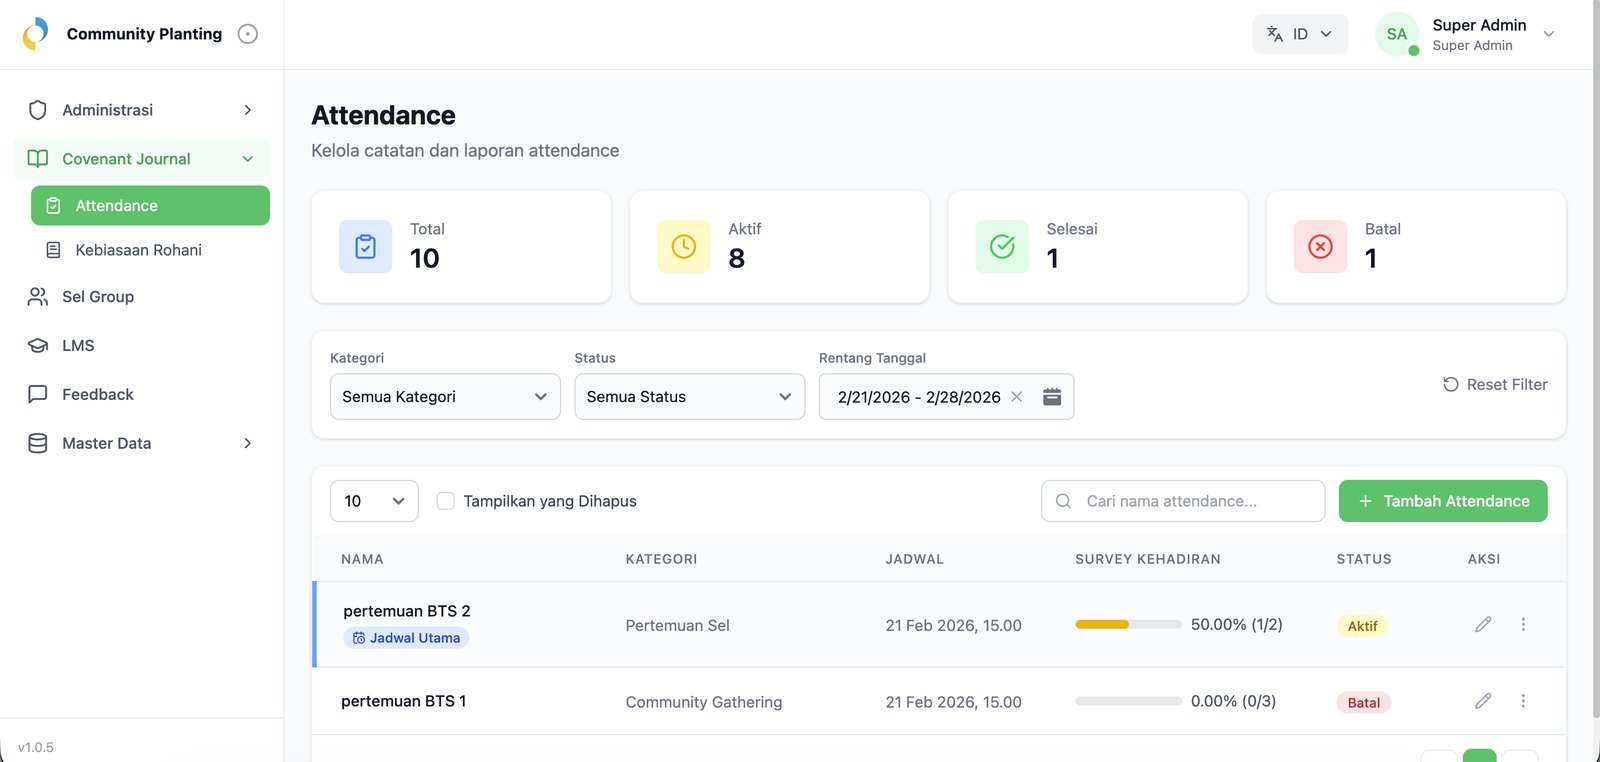Screen dimensions: 1600x762
Task: Click the Aktif clock icon
Action: (x=684, y=246)
